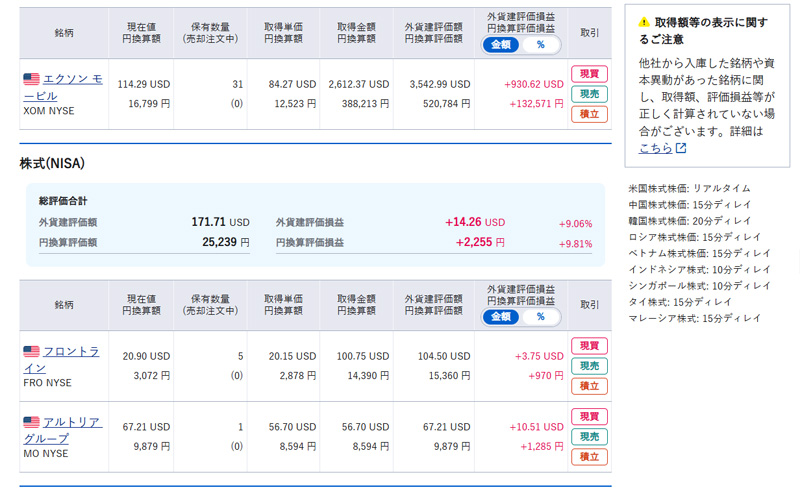
Task: Click the 3,542.99 USD valuation cell
Action: [440, 84]
